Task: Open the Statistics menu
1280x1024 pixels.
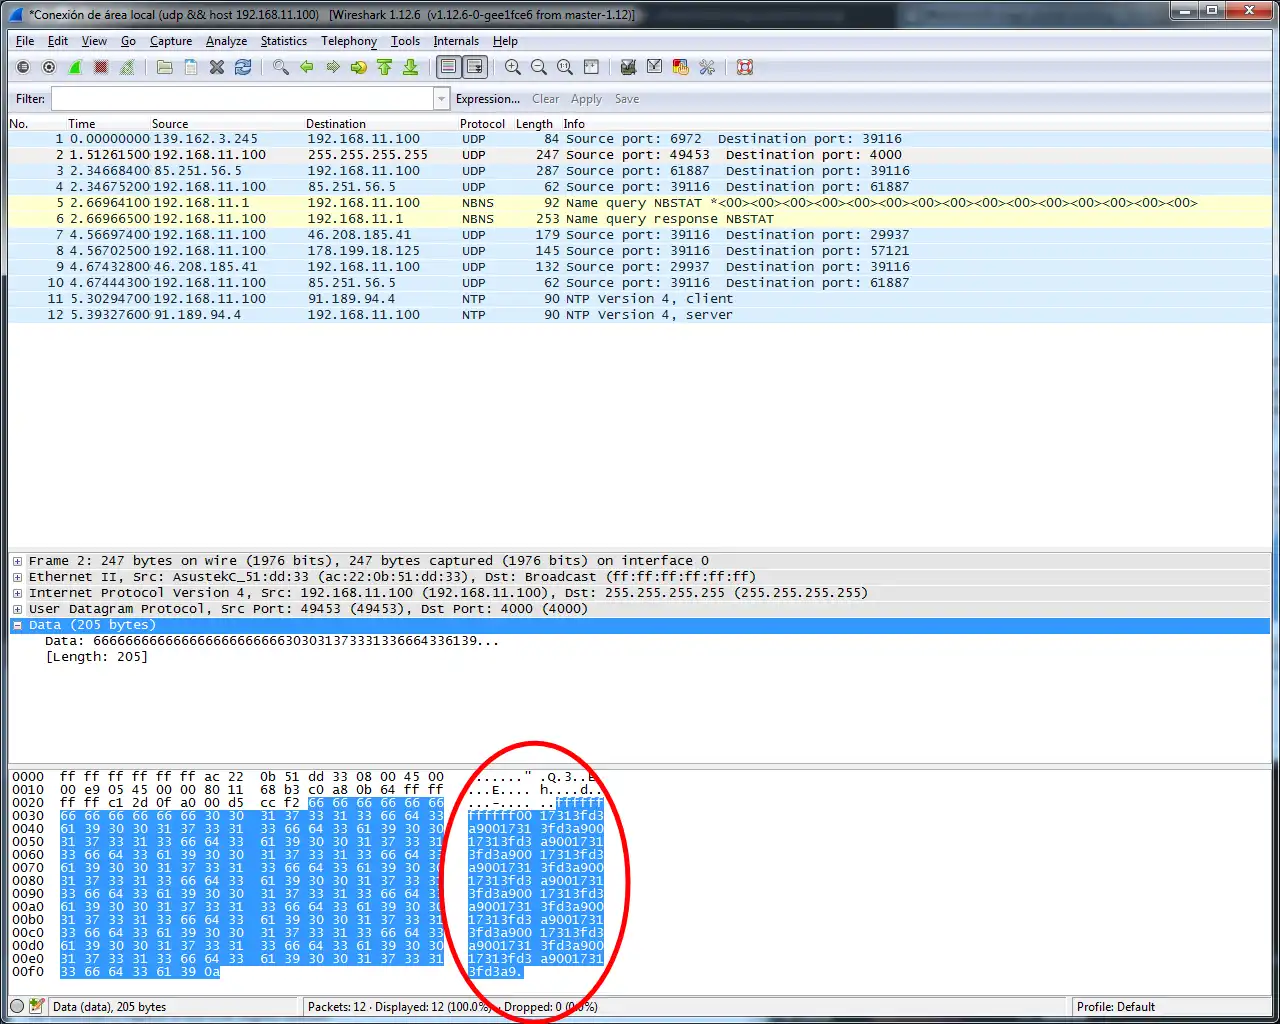Action: click(284, 41)
